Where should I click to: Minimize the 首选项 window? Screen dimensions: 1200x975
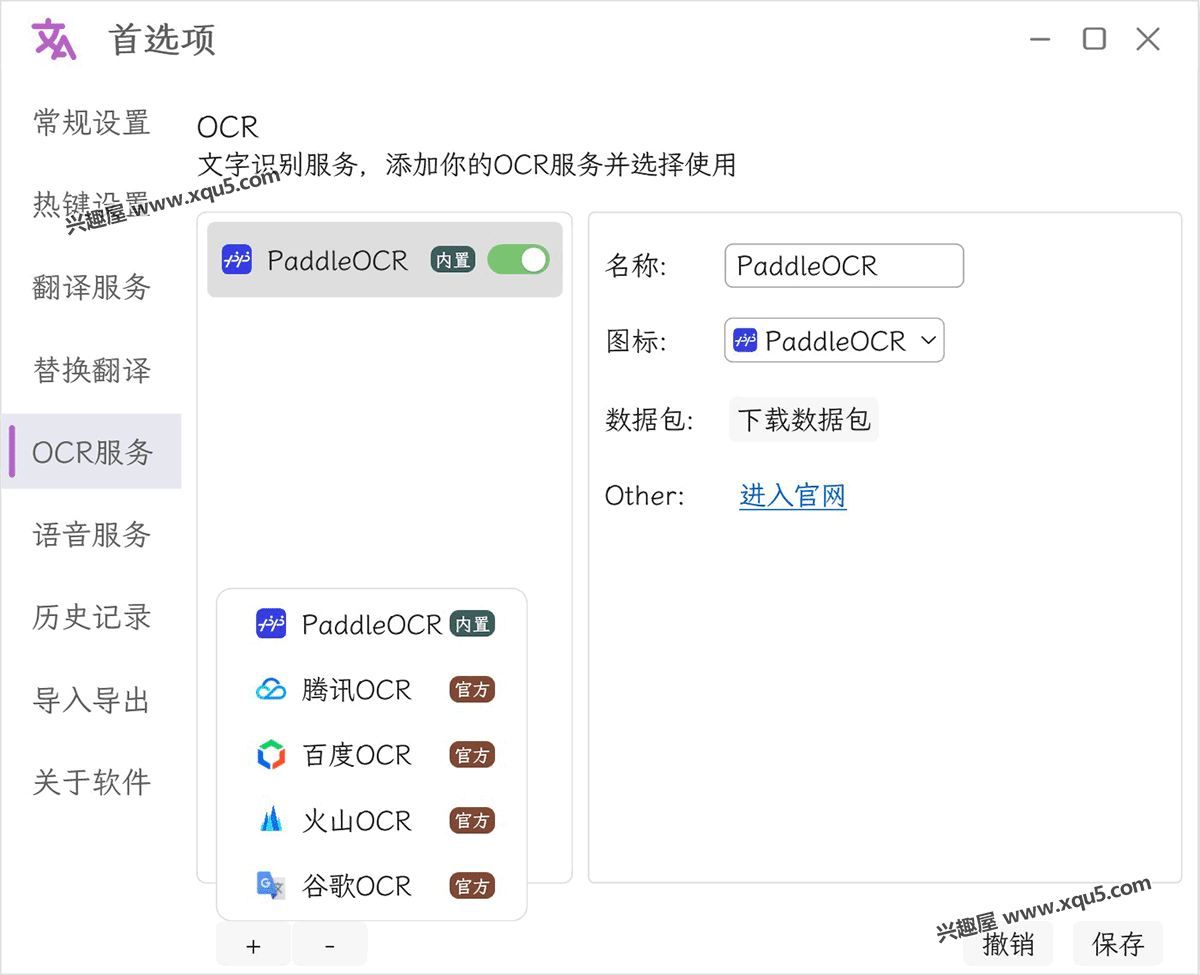click(x=1040, y=40)
